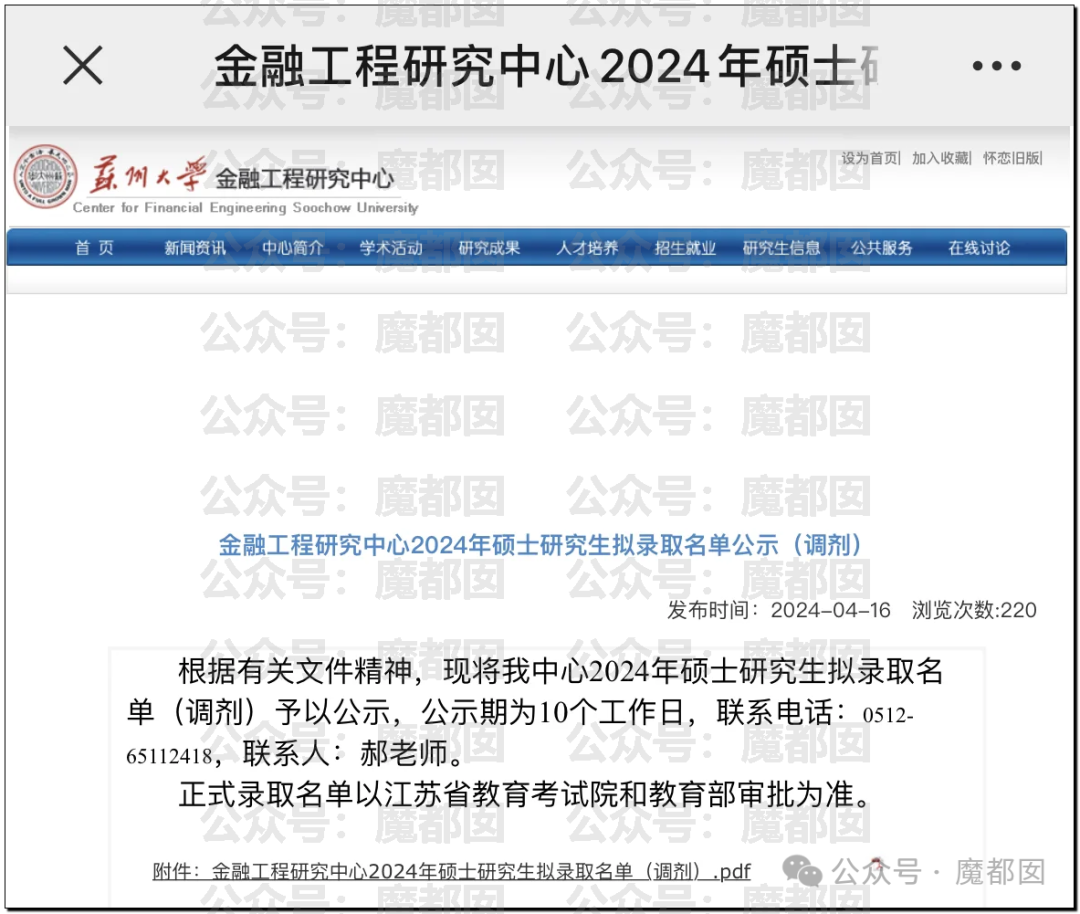The width and height of the screenshot is (1080, 914).
Task: Open 招生就业 menu item
Action: click(685, 248)
